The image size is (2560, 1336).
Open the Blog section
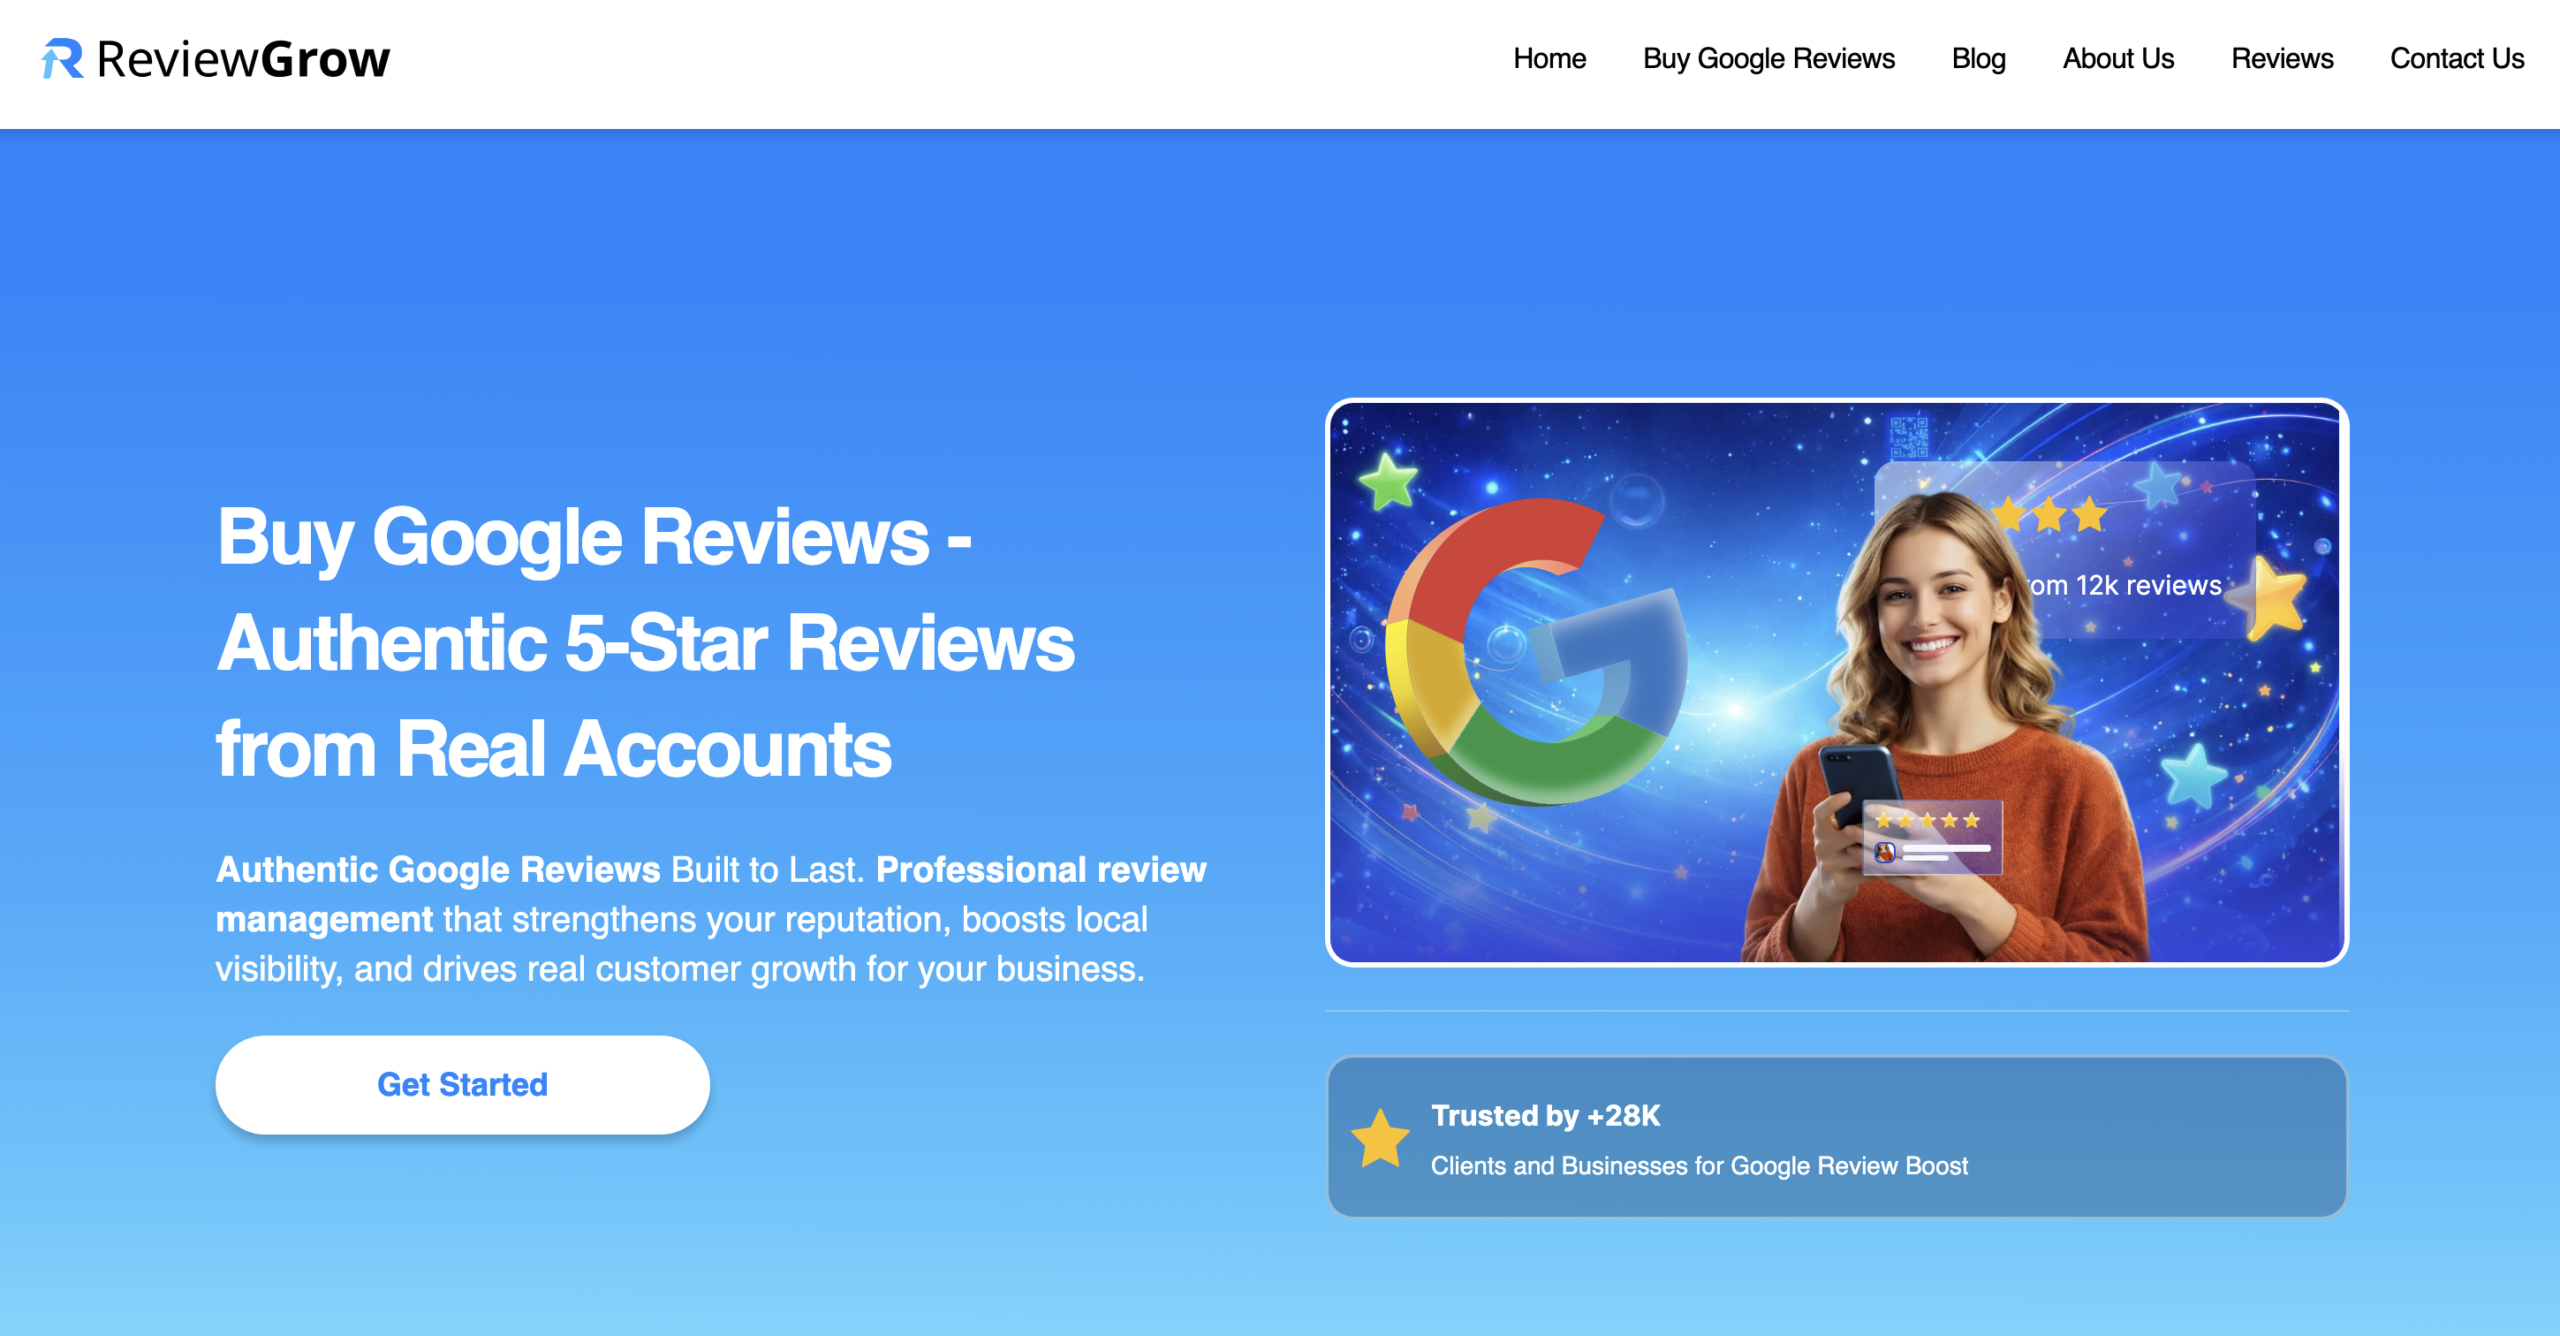click(x=1978, y=59)
